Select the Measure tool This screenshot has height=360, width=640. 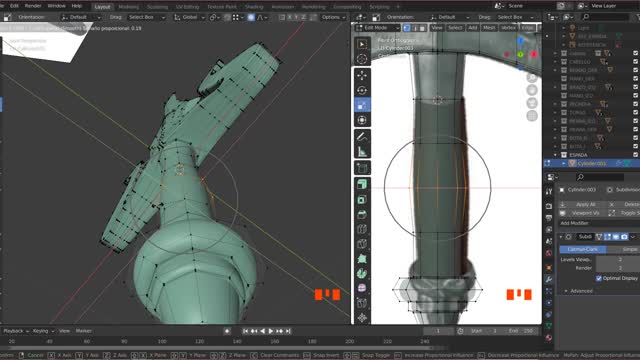(362, 151)
